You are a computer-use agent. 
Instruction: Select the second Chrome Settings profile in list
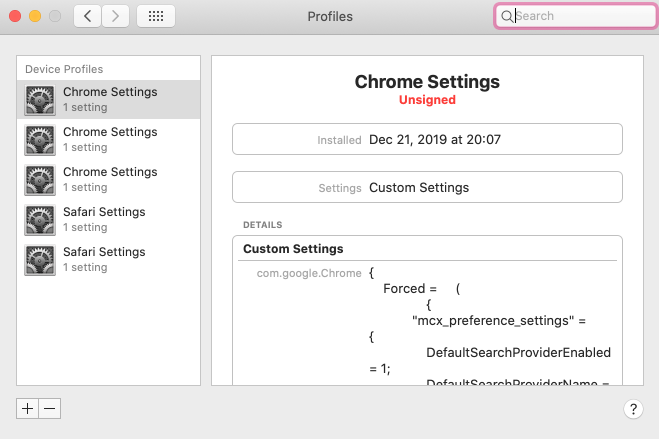(x=108, y=139)
